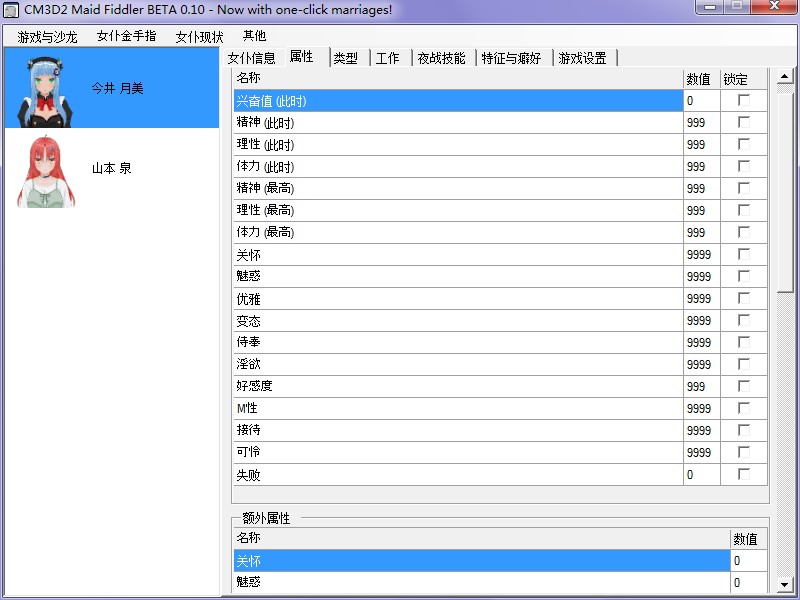The image size is (800, 600).
Task: Select the 体力 (最高) row name
Action: (x=458, y=232)
